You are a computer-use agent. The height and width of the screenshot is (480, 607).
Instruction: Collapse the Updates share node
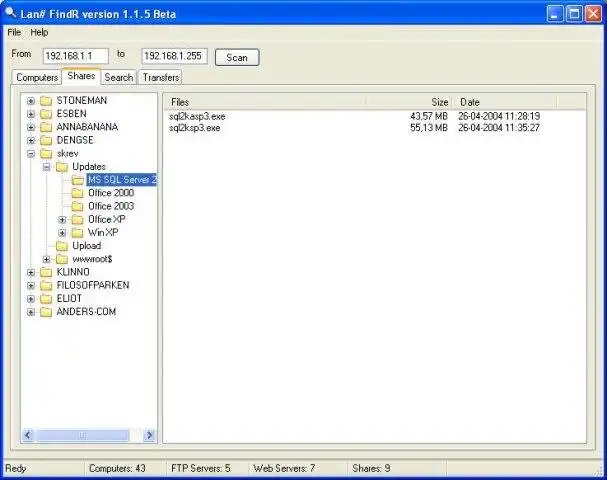47,167
